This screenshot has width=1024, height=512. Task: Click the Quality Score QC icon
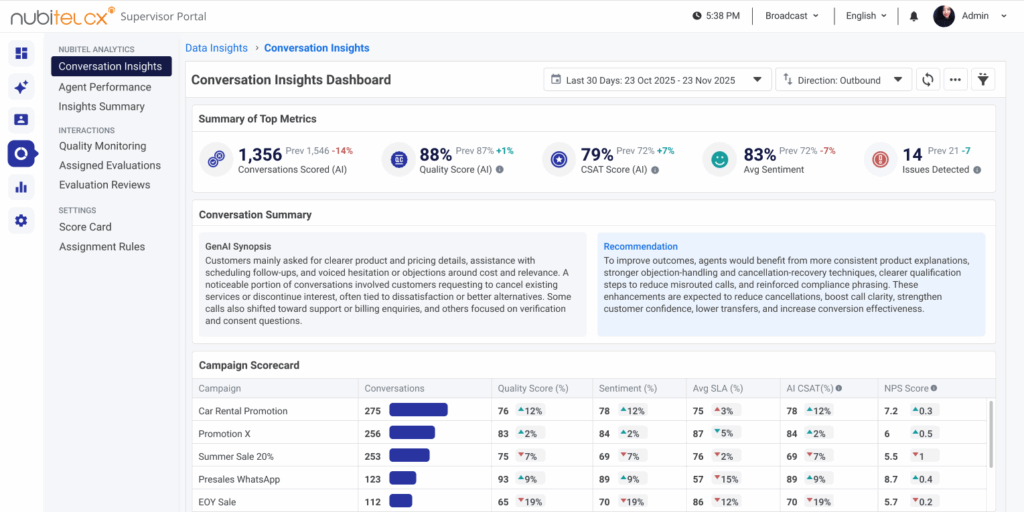tap(398, 159)
